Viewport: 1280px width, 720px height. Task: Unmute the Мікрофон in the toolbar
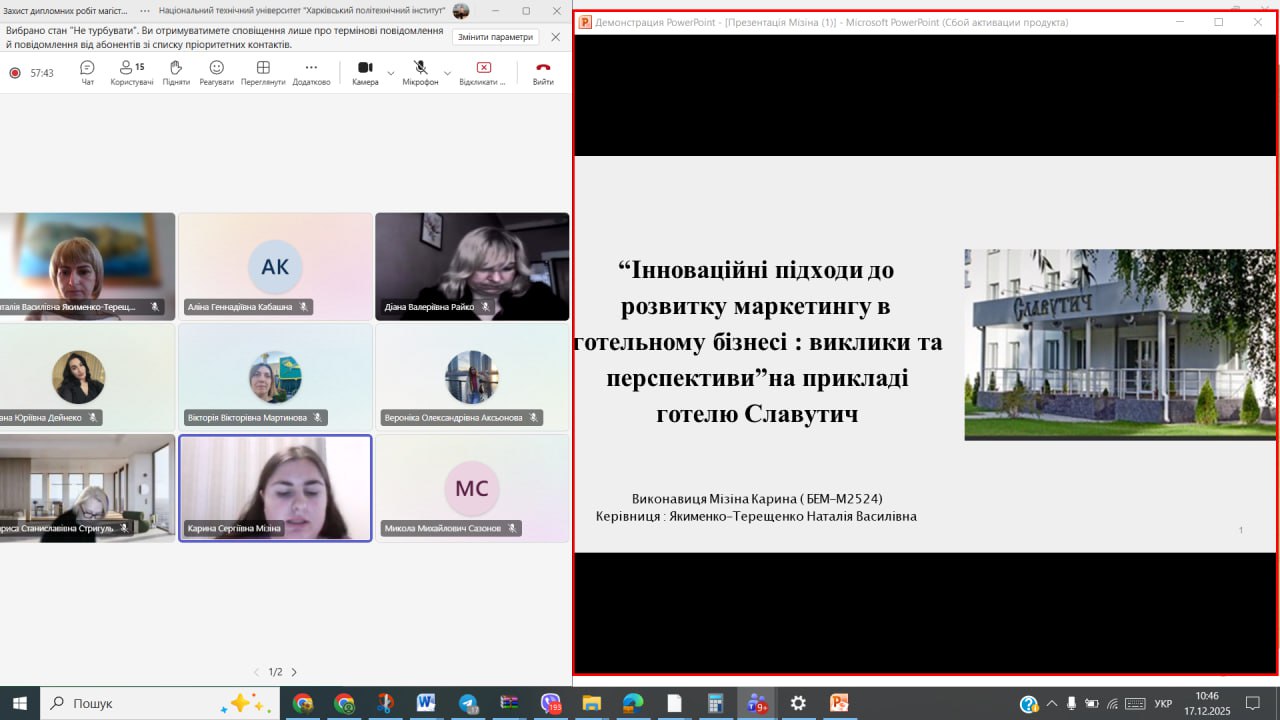click(420, 72)
